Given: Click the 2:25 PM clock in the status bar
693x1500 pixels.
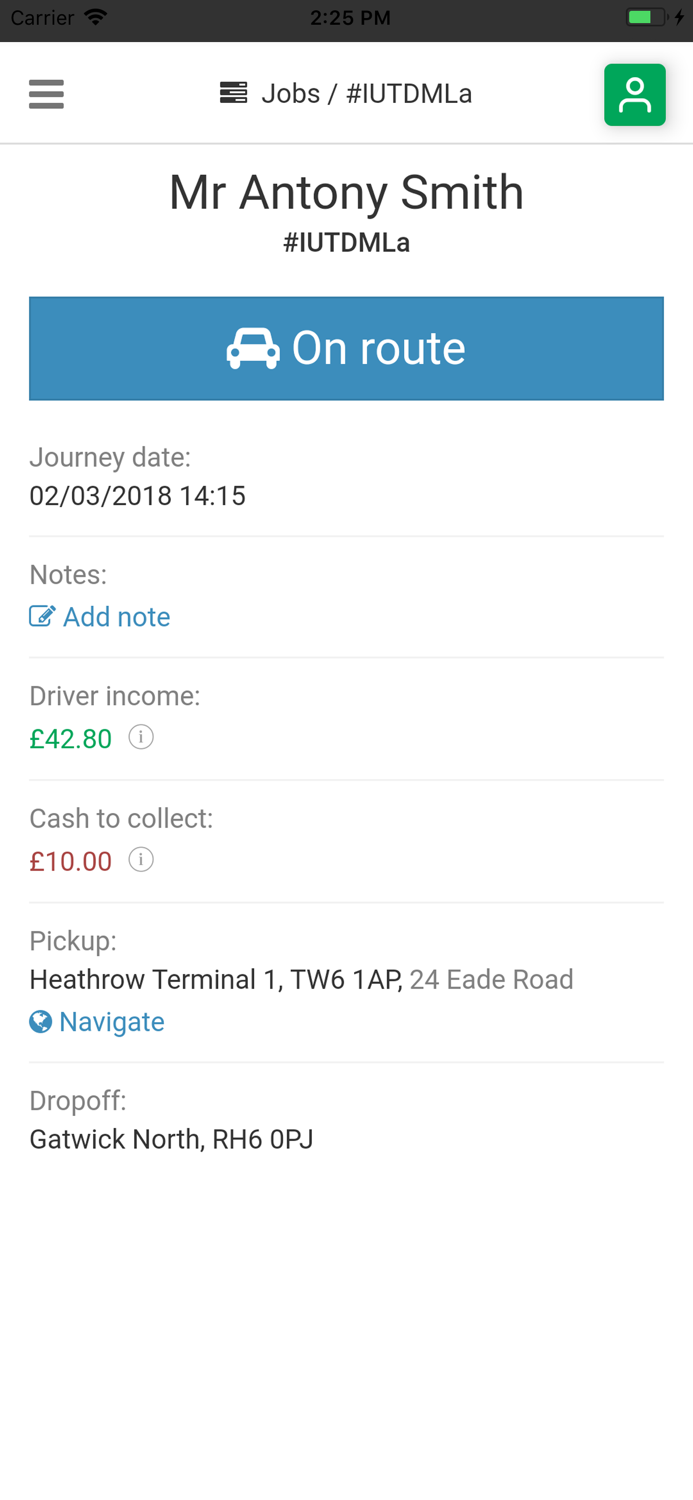Looking at the screenshot, I should (350, 16).
